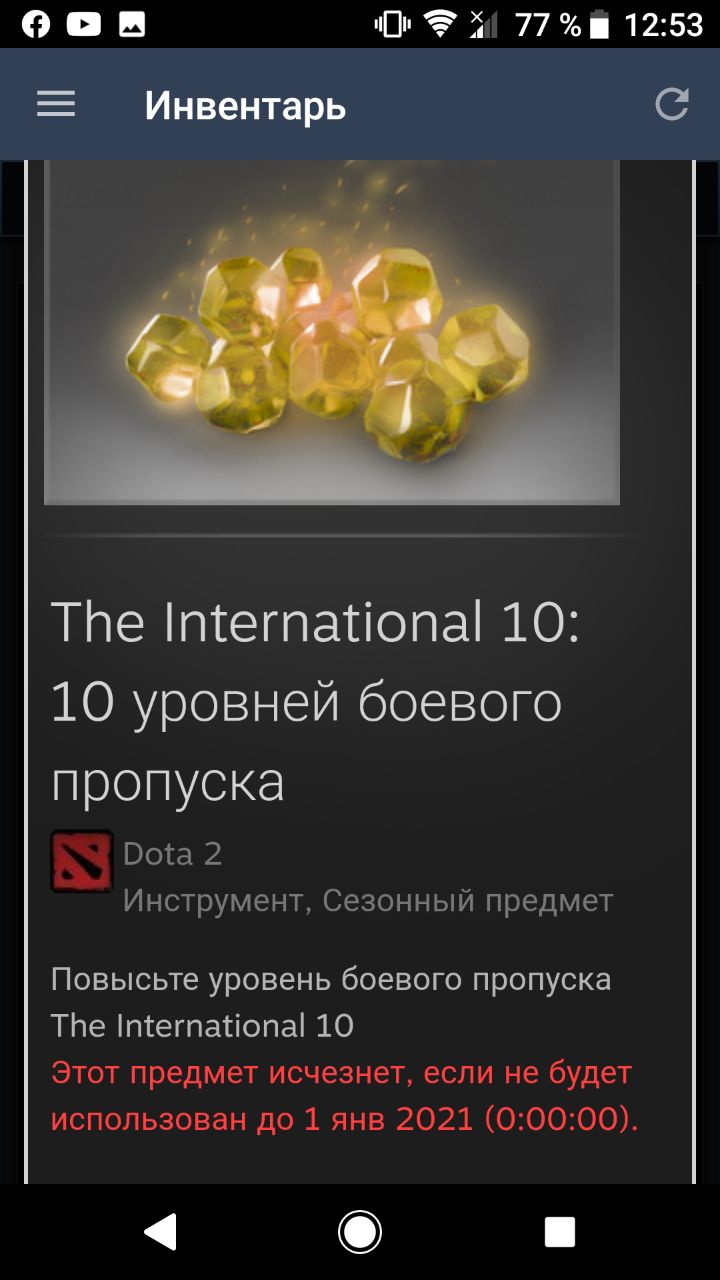Tap the Wi-Fi status icon
Viewport: 720px width, 1280px height.
(x=439, y=25)
